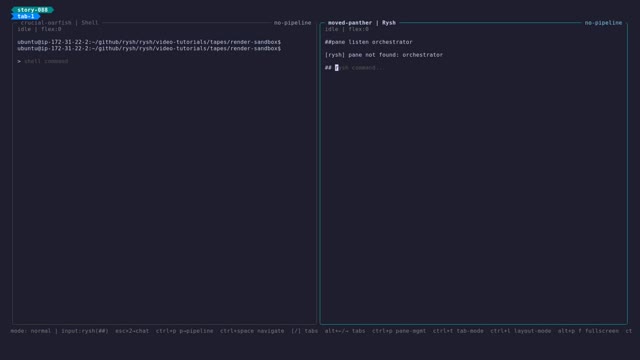Click the second ubuntu prompt line in Shell pane
This screenshot has height=360, width=640.
(149, 49)
